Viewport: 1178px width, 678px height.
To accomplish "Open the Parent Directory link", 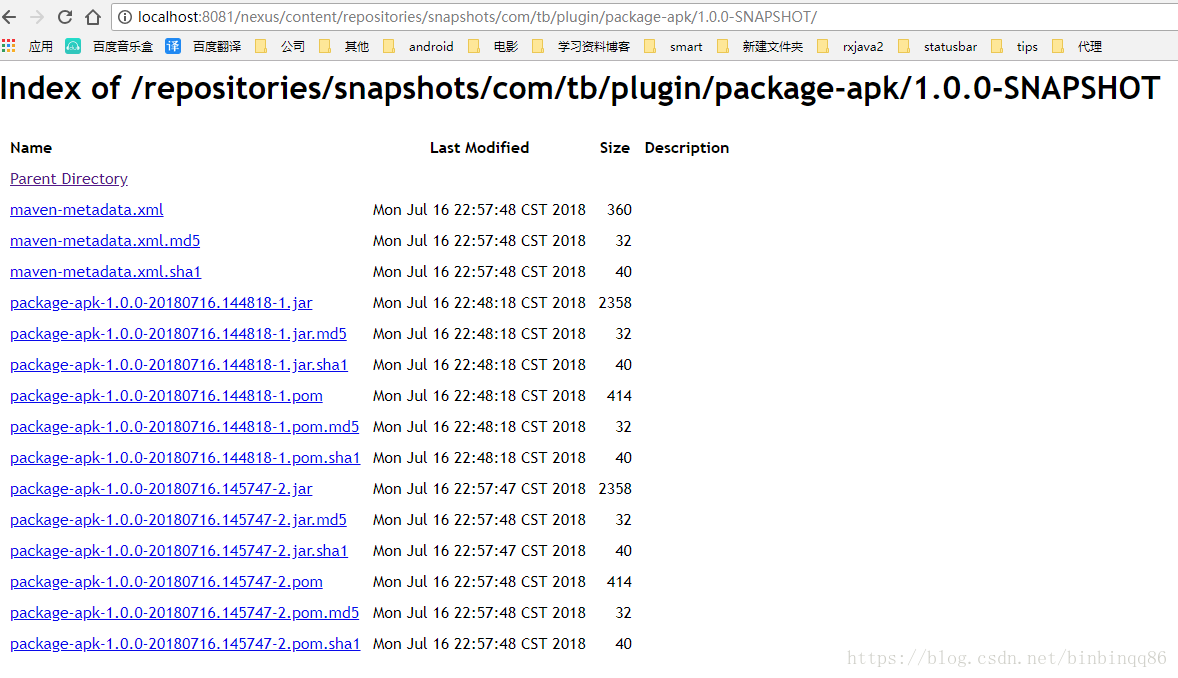I will (68, 179).
